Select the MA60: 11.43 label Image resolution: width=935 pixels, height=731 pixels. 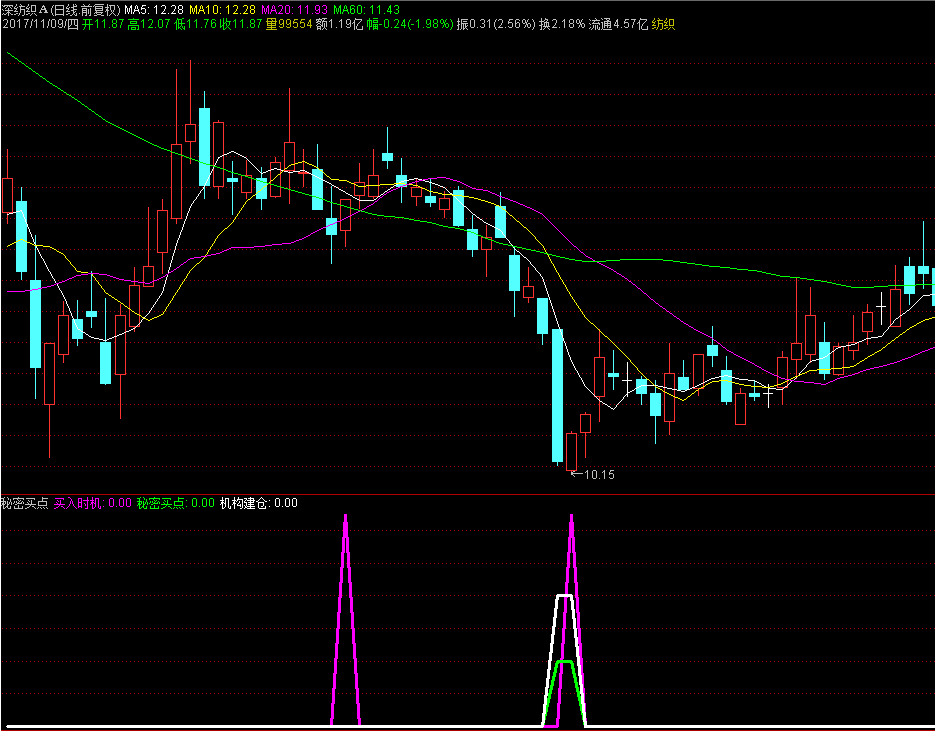click(x=367, y=10)
